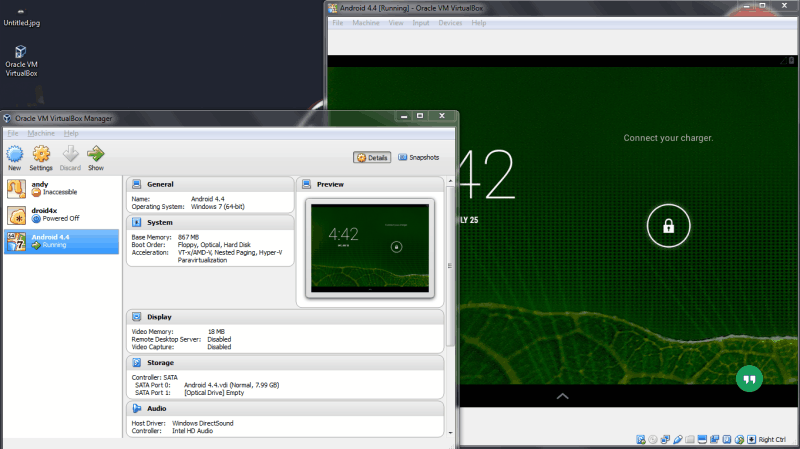800x449 pixels.
Task: Click the 'Right Ctrl' host key label
Action: (772, 439)
